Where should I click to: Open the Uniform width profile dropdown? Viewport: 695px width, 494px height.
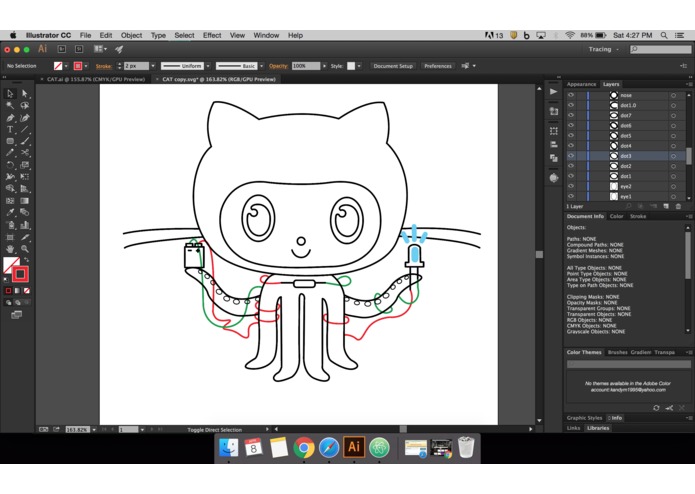coord(208,66)
